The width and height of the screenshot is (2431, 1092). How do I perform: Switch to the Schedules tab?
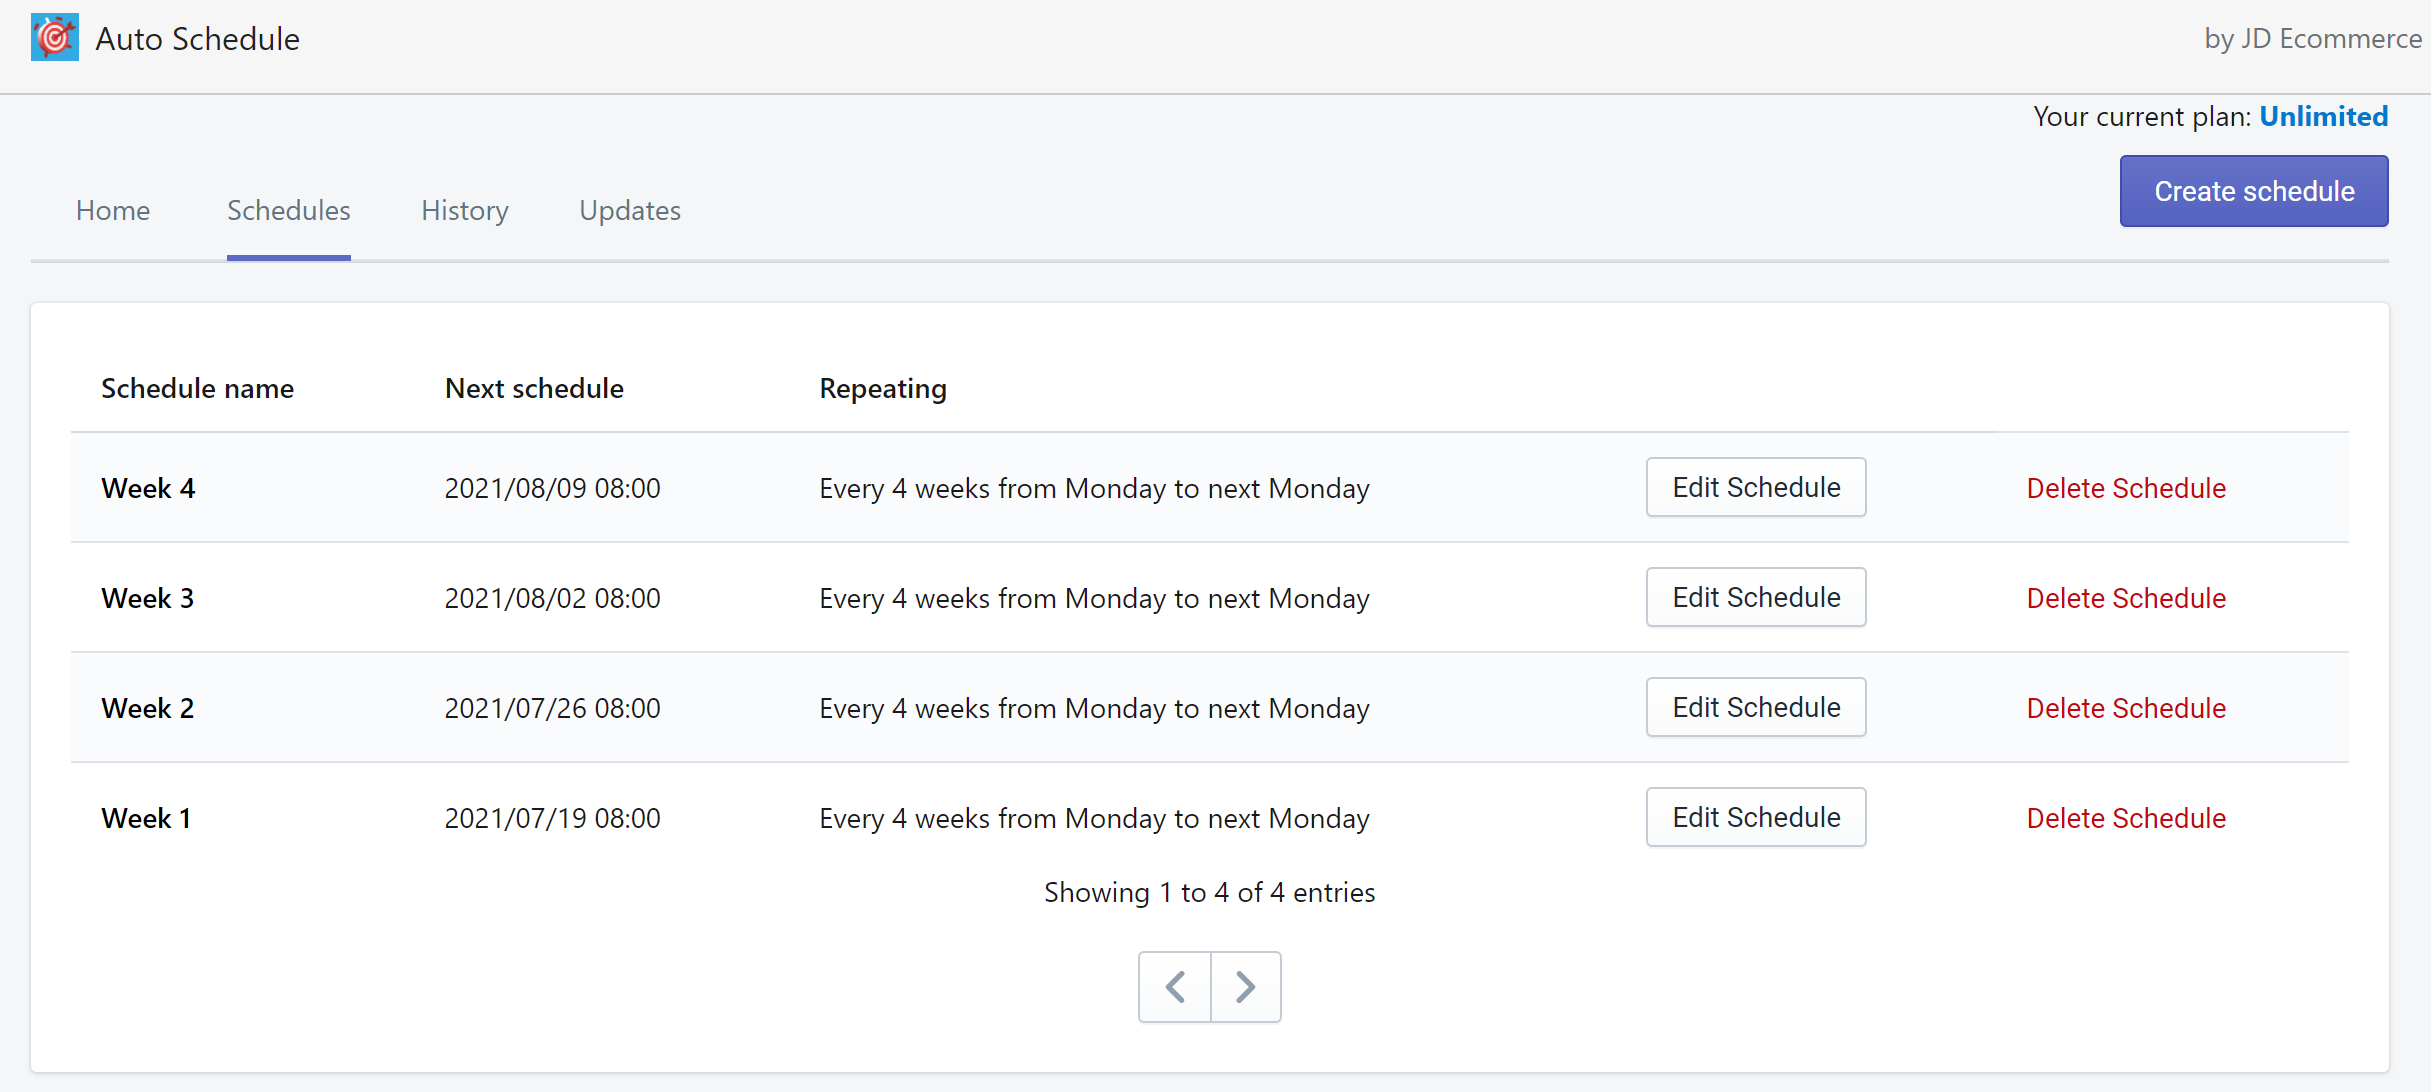click(x=288, y=211)
